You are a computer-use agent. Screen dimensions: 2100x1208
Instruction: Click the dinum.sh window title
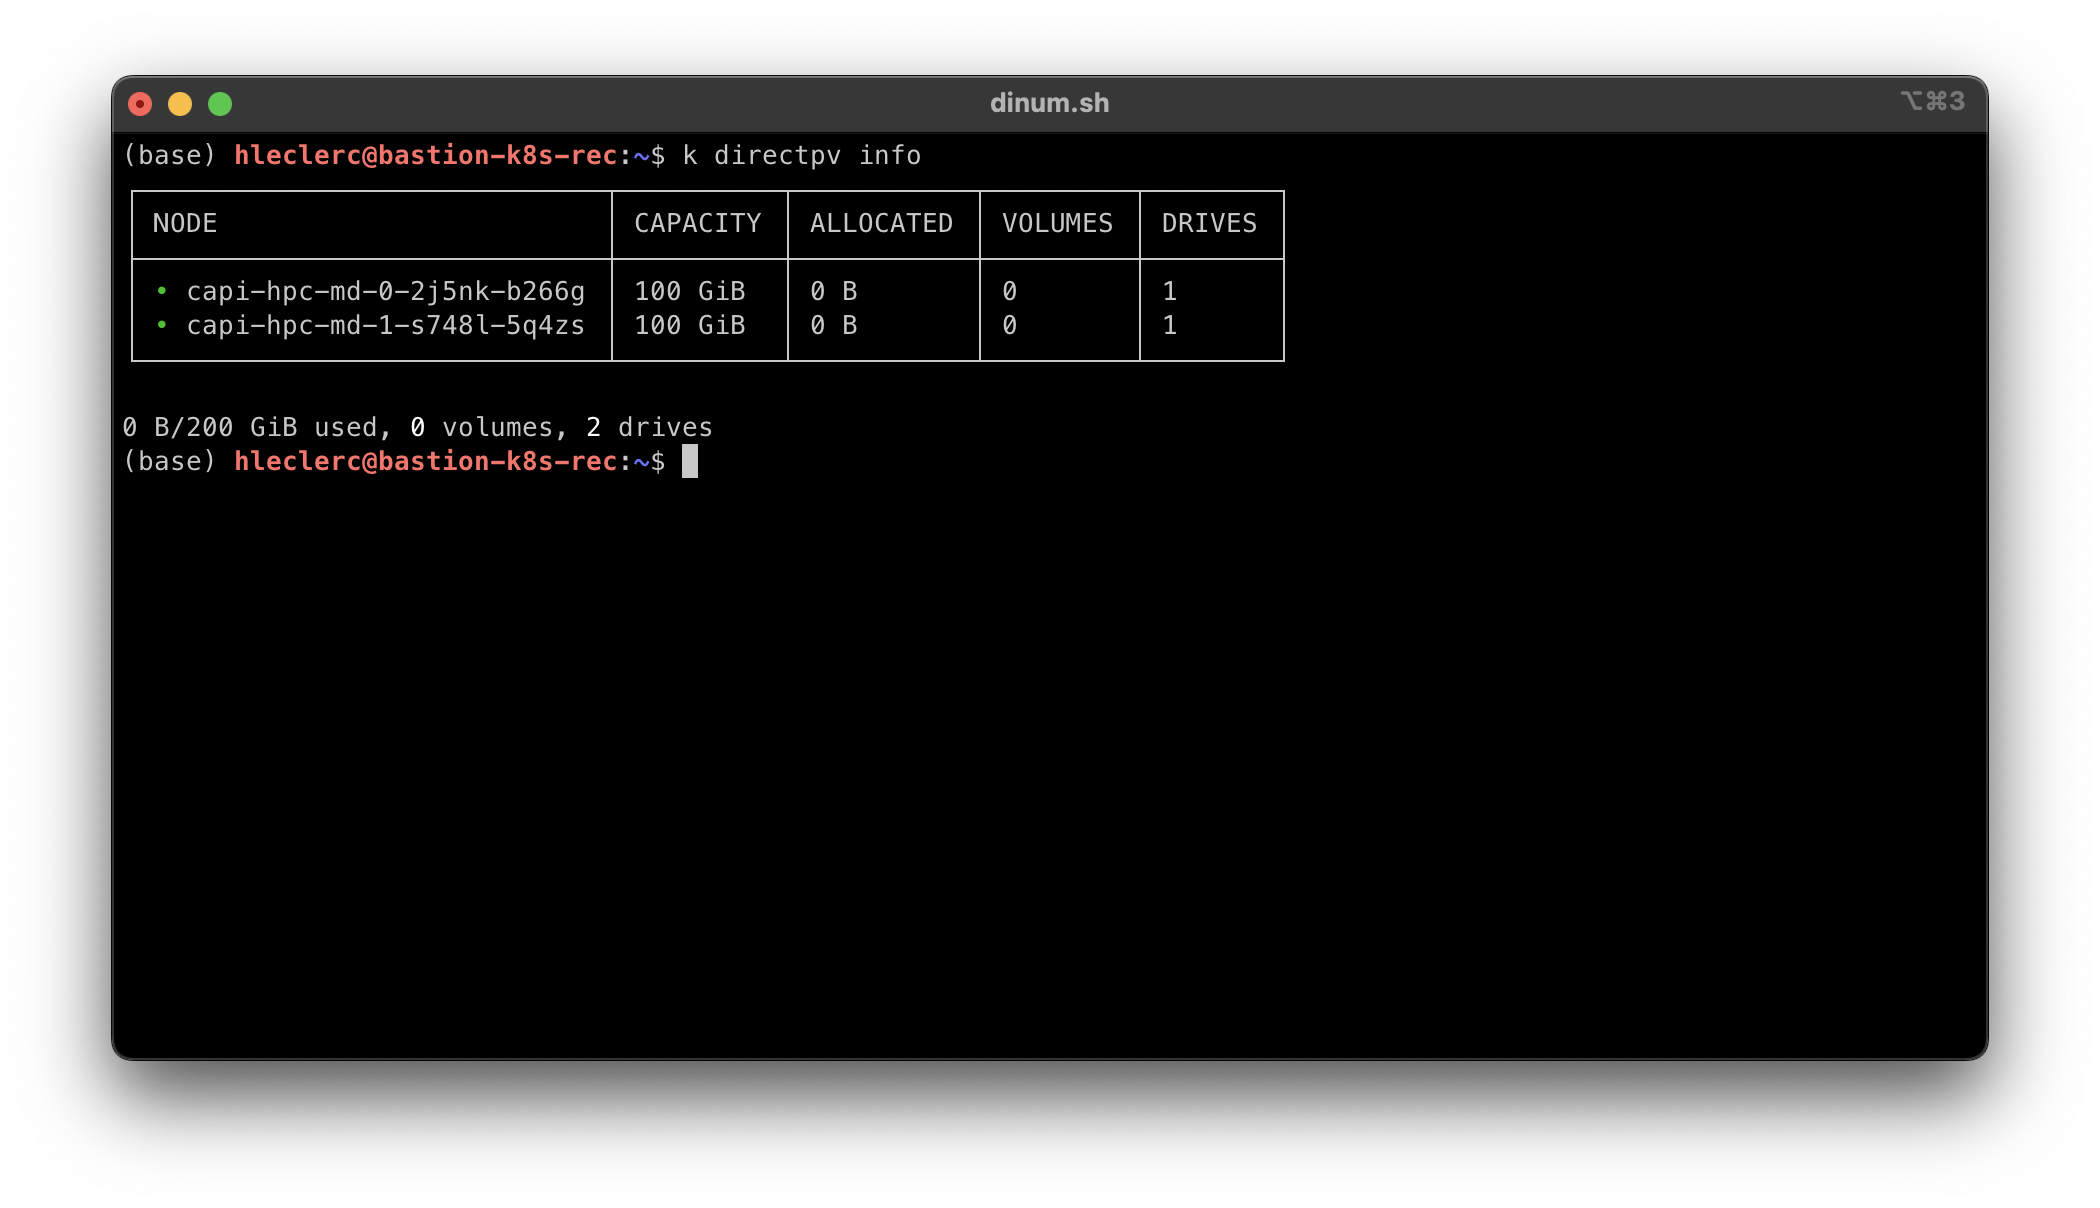1049,103
